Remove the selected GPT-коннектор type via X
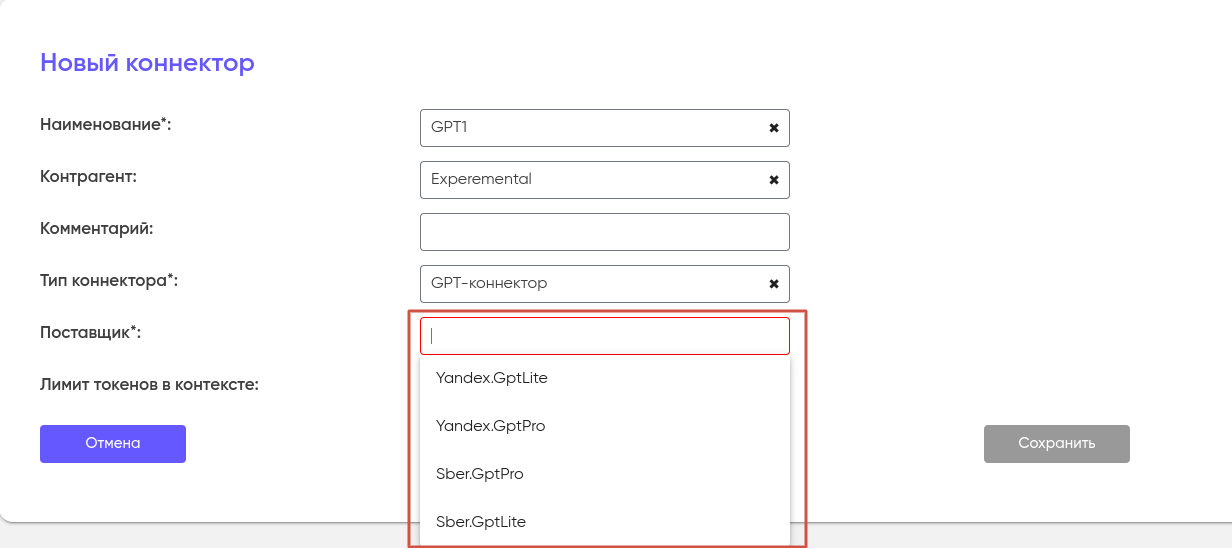 click(x=773, y=284)
